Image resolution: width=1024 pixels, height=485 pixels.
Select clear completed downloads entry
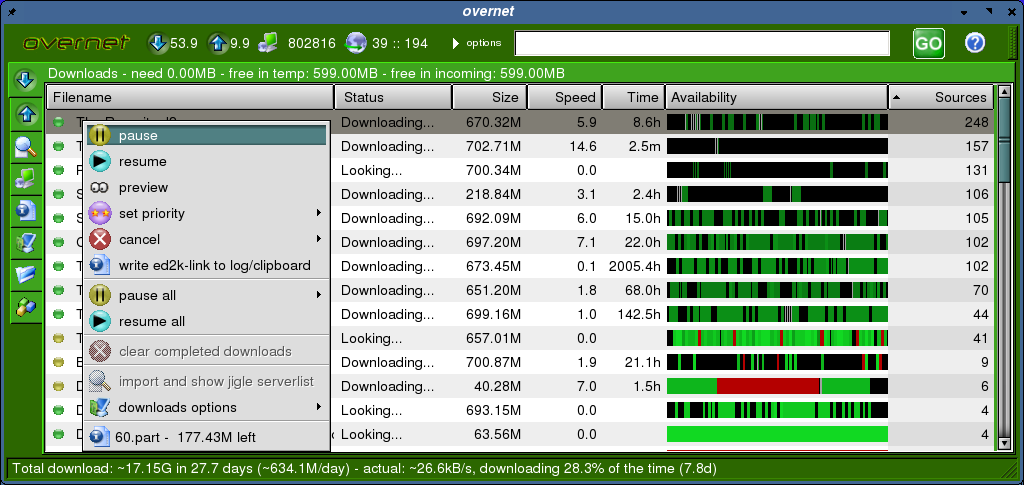pyautogui.click(x=206, y=351)
